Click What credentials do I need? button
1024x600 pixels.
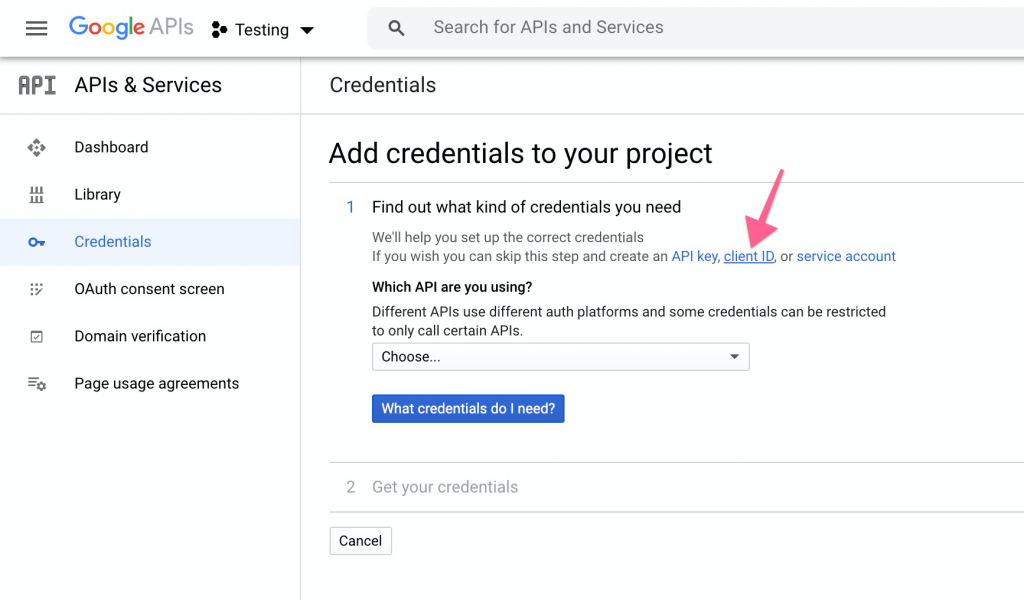click(468, 409)
